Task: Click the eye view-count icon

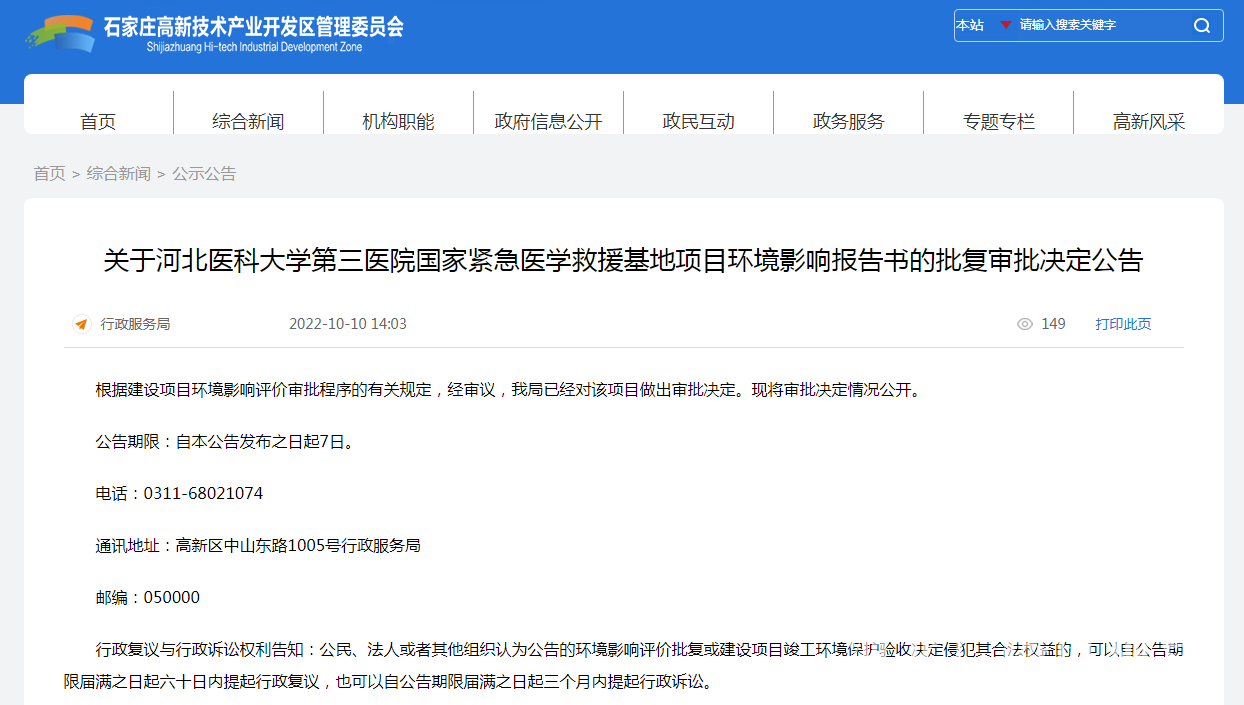Action: pyautogui.click(x=1024, y=324)
